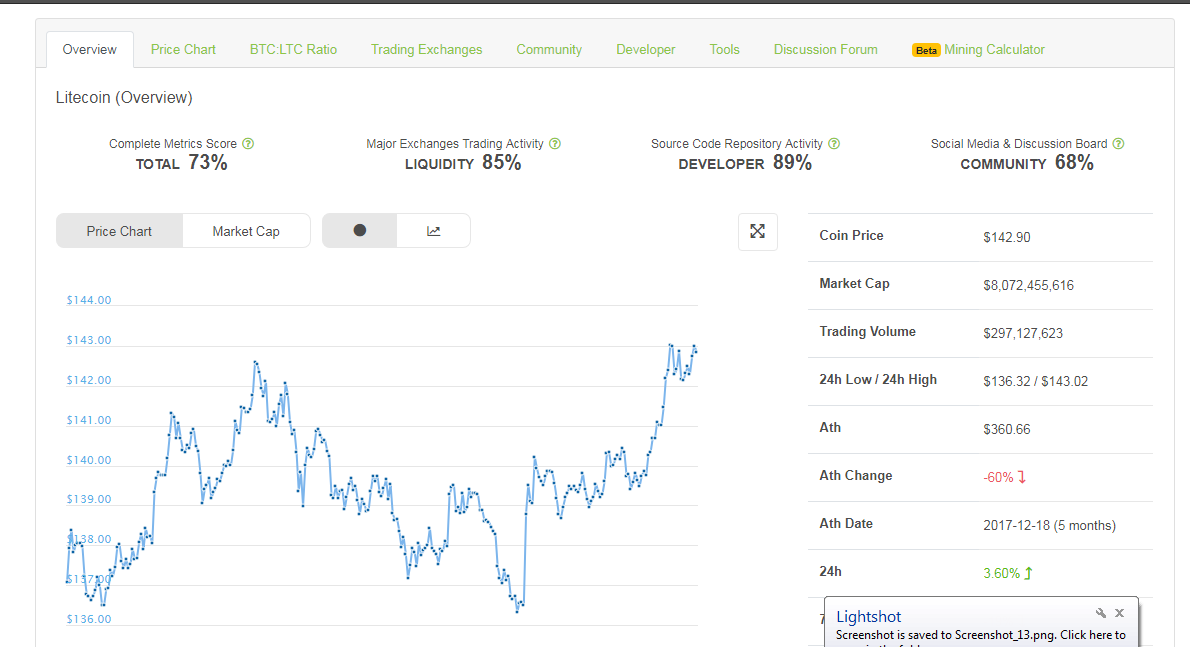Click the Trading Volume row label
Viewport: 1190px width, 647px height.
867,331
